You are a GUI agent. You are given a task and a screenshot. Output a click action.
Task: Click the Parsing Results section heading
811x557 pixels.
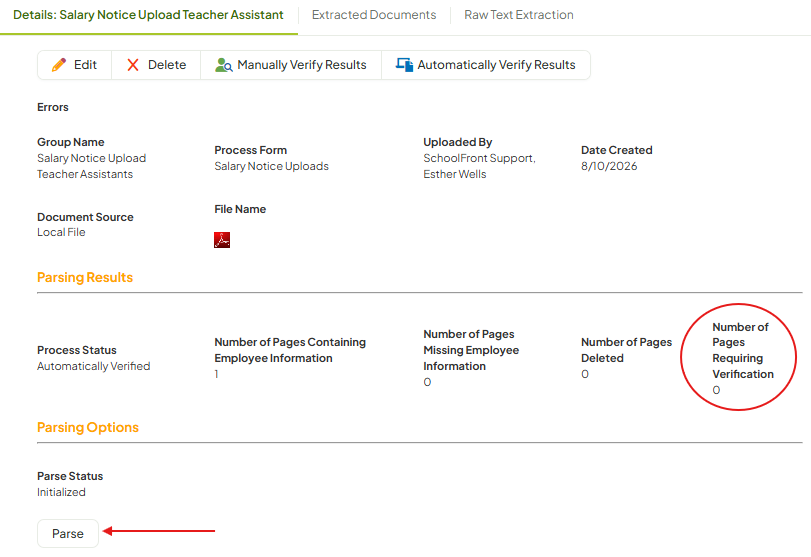click(x=85, y=278)
